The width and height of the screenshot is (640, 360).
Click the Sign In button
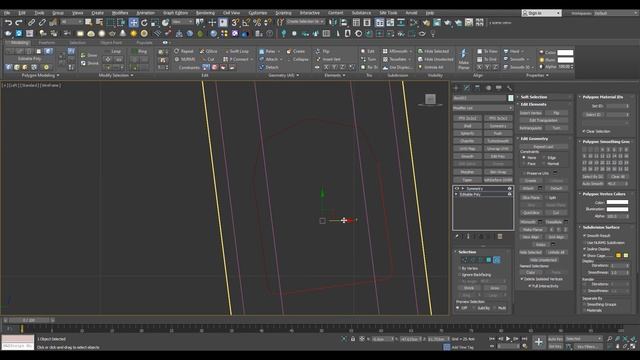(x=541, y=13)
